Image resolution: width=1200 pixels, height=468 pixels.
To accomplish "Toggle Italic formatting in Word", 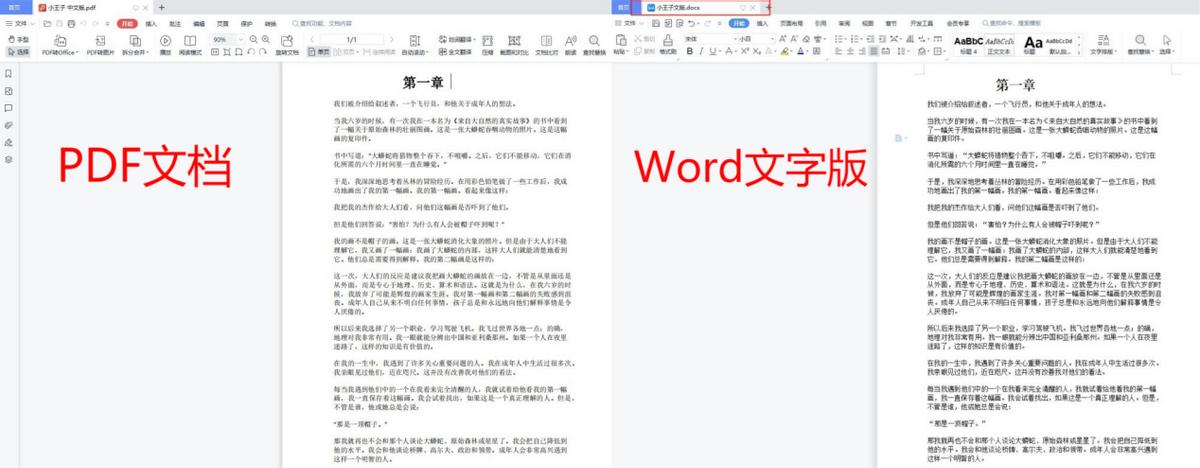I will (703, 50).
